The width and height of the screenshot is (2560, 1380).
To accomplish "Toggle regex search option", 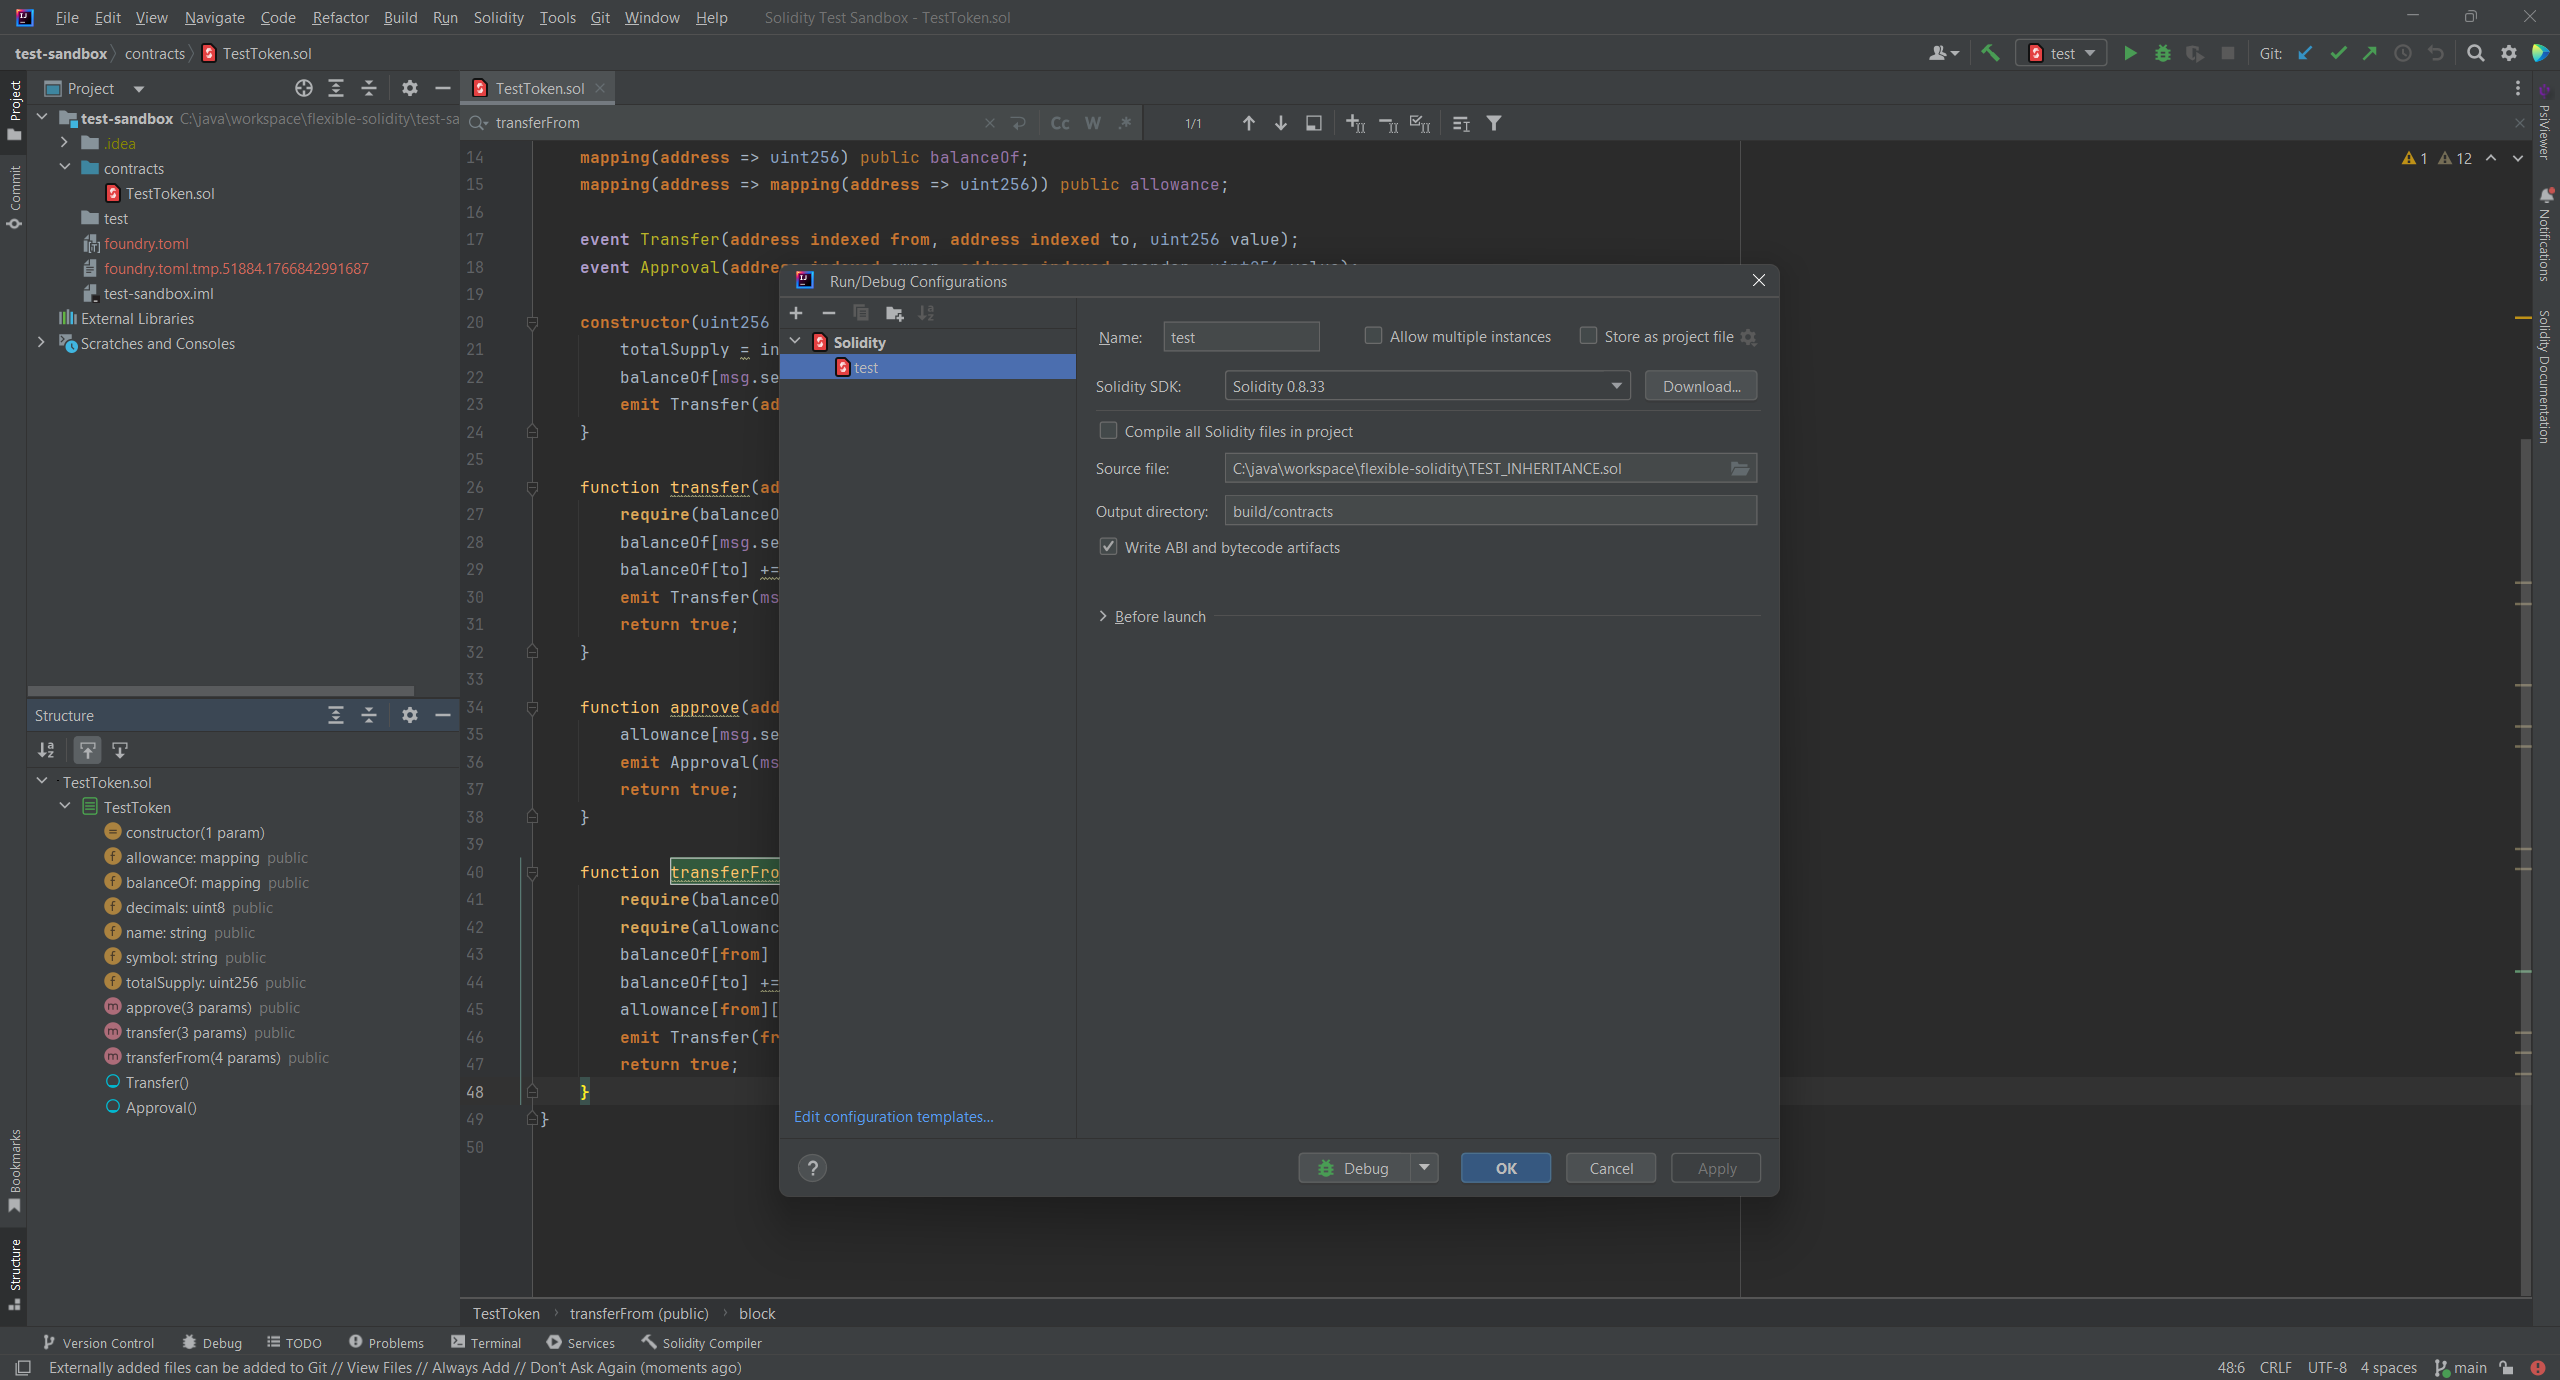I will click(1125, 123).
